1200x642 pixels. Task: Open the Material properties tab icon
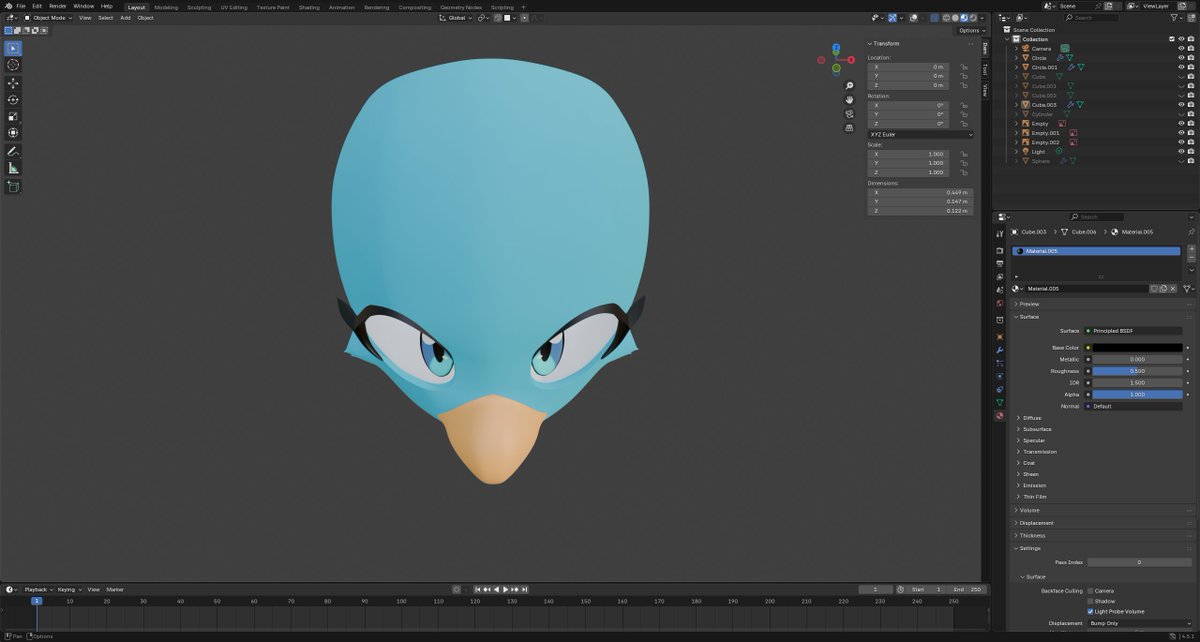click(999, 416)
